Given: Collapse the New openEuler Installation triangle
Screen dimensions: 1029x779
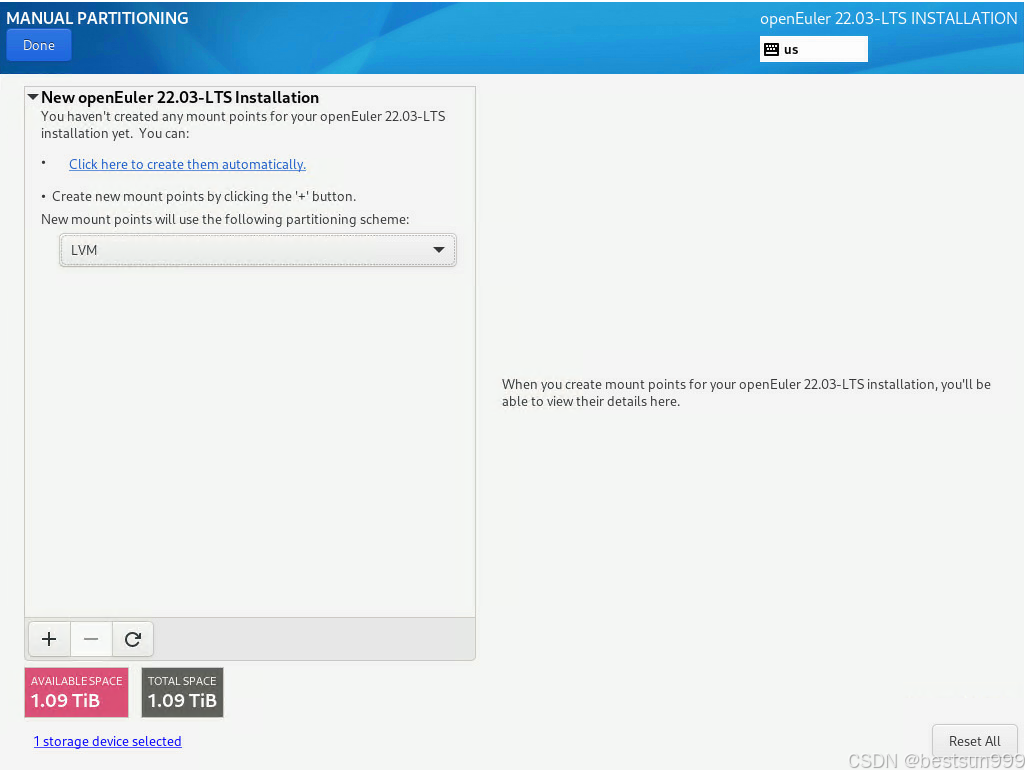Looking at the screenshot, I should pyautogui.click(x=33, y=98).
